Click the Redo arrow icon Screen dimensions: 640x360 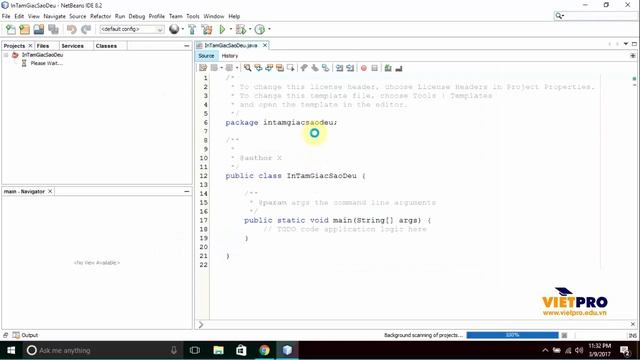(86, 29)
